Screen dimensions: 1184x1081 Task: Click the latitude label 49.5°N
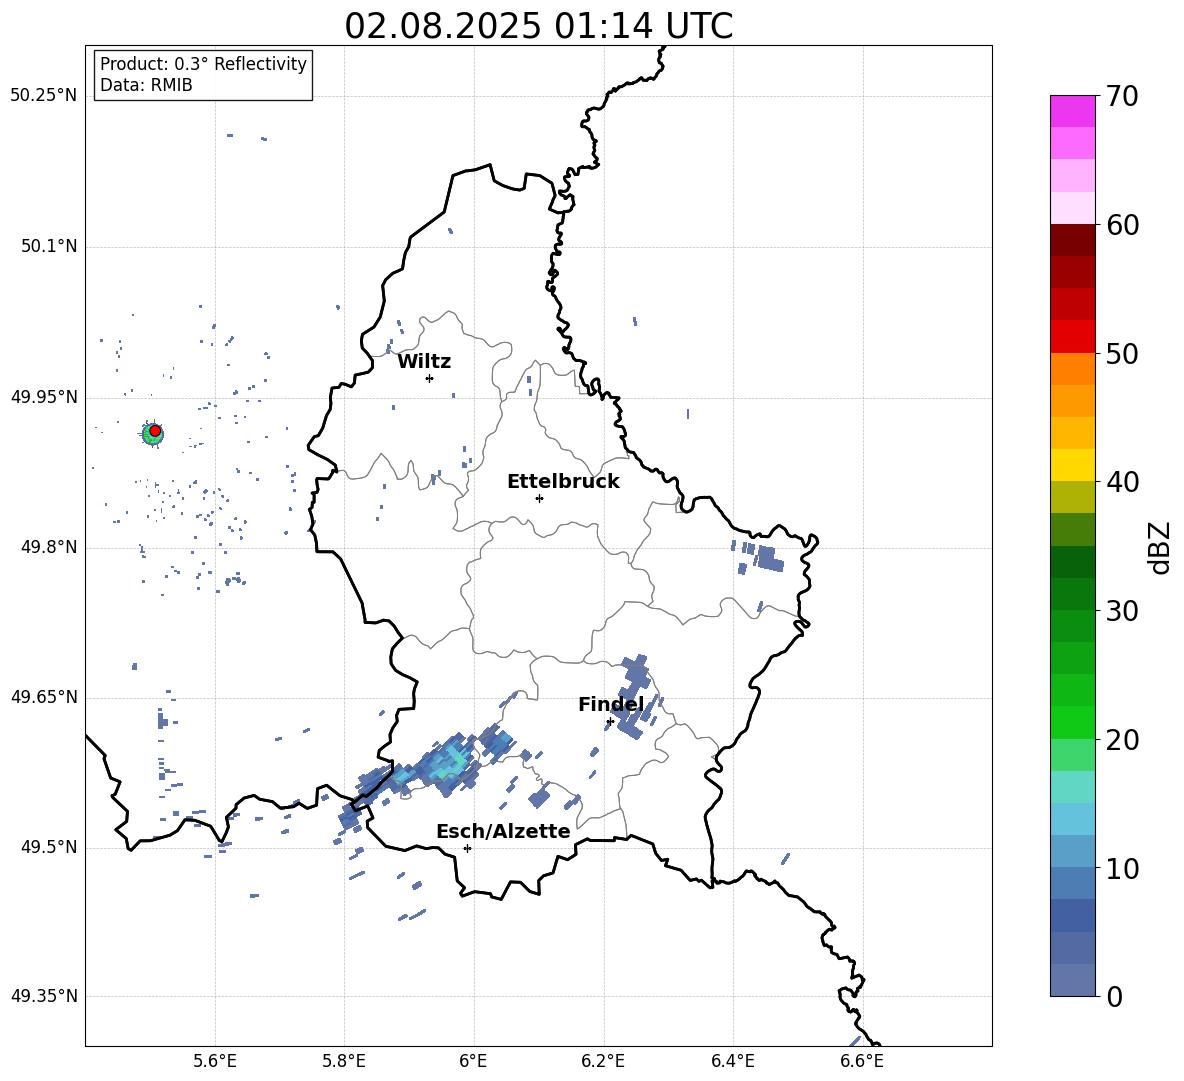[x=49, y=847]
